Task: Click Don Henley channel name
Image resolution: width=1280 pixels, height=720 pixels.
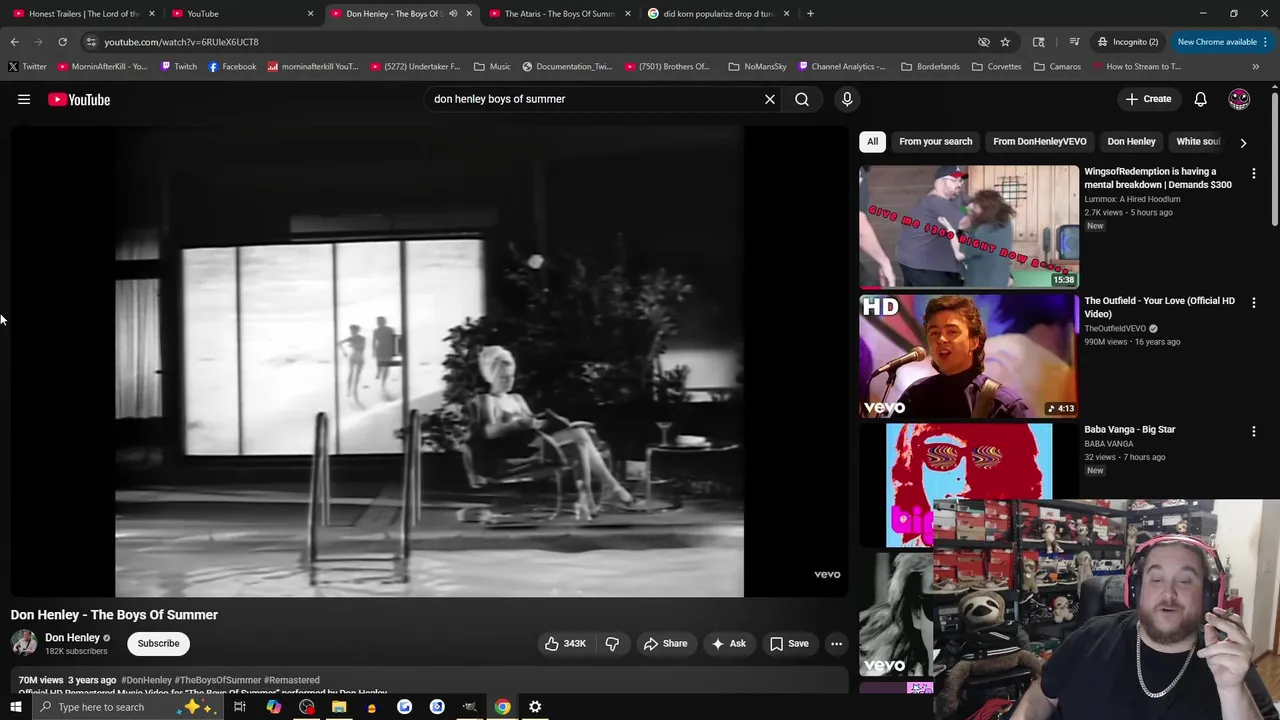Action: tap(72, 637)
